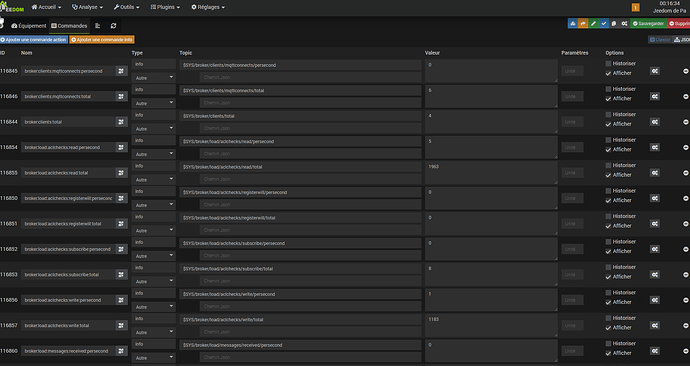The width and height of the screenshot is (690, 366).
Task: Click the copy/duplicate icon in top toolbar
Action: coord(613,24)
